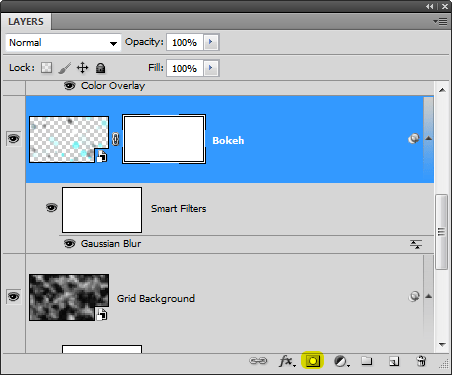Viewport: 452px width, 375px height.
Task: Toggle Smart Filters visibility
Action: [x=51, y=208]
